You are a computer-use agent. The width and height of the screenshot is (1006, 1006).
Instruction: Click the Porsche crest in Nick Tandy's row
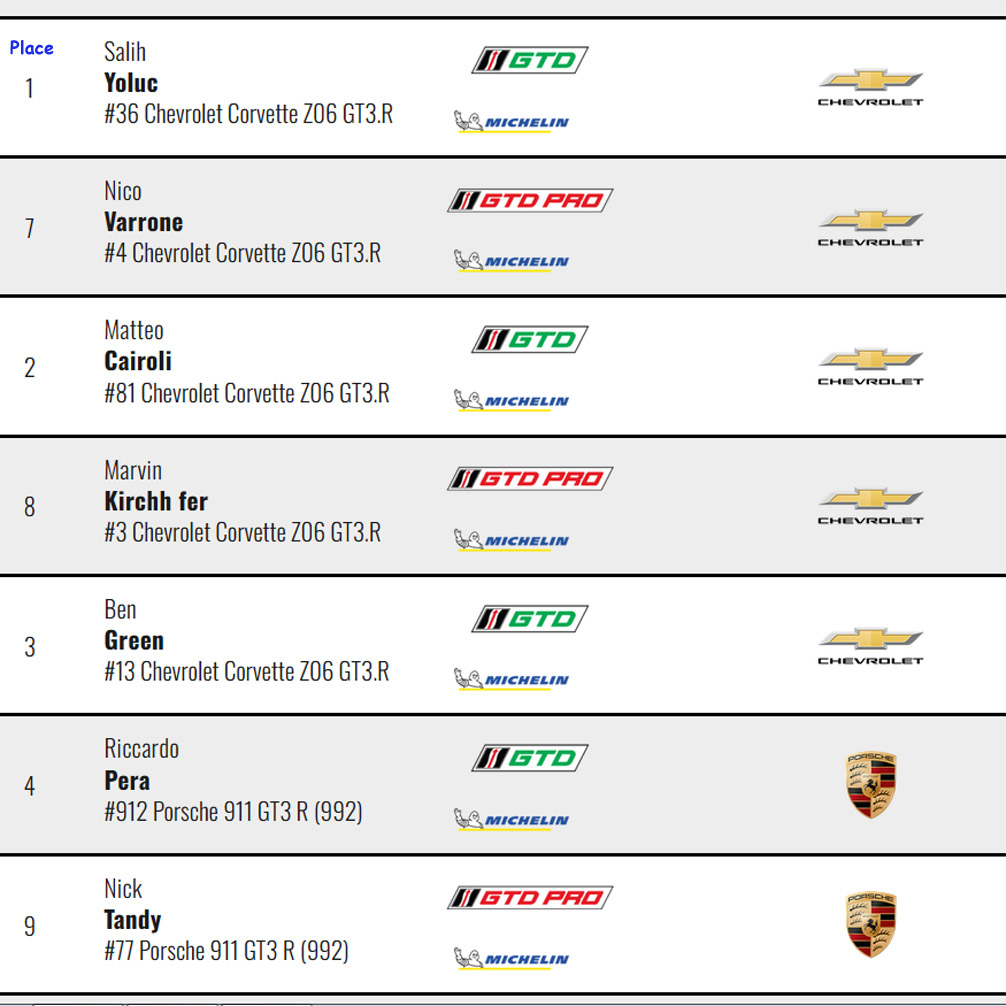tap(871, 924)
